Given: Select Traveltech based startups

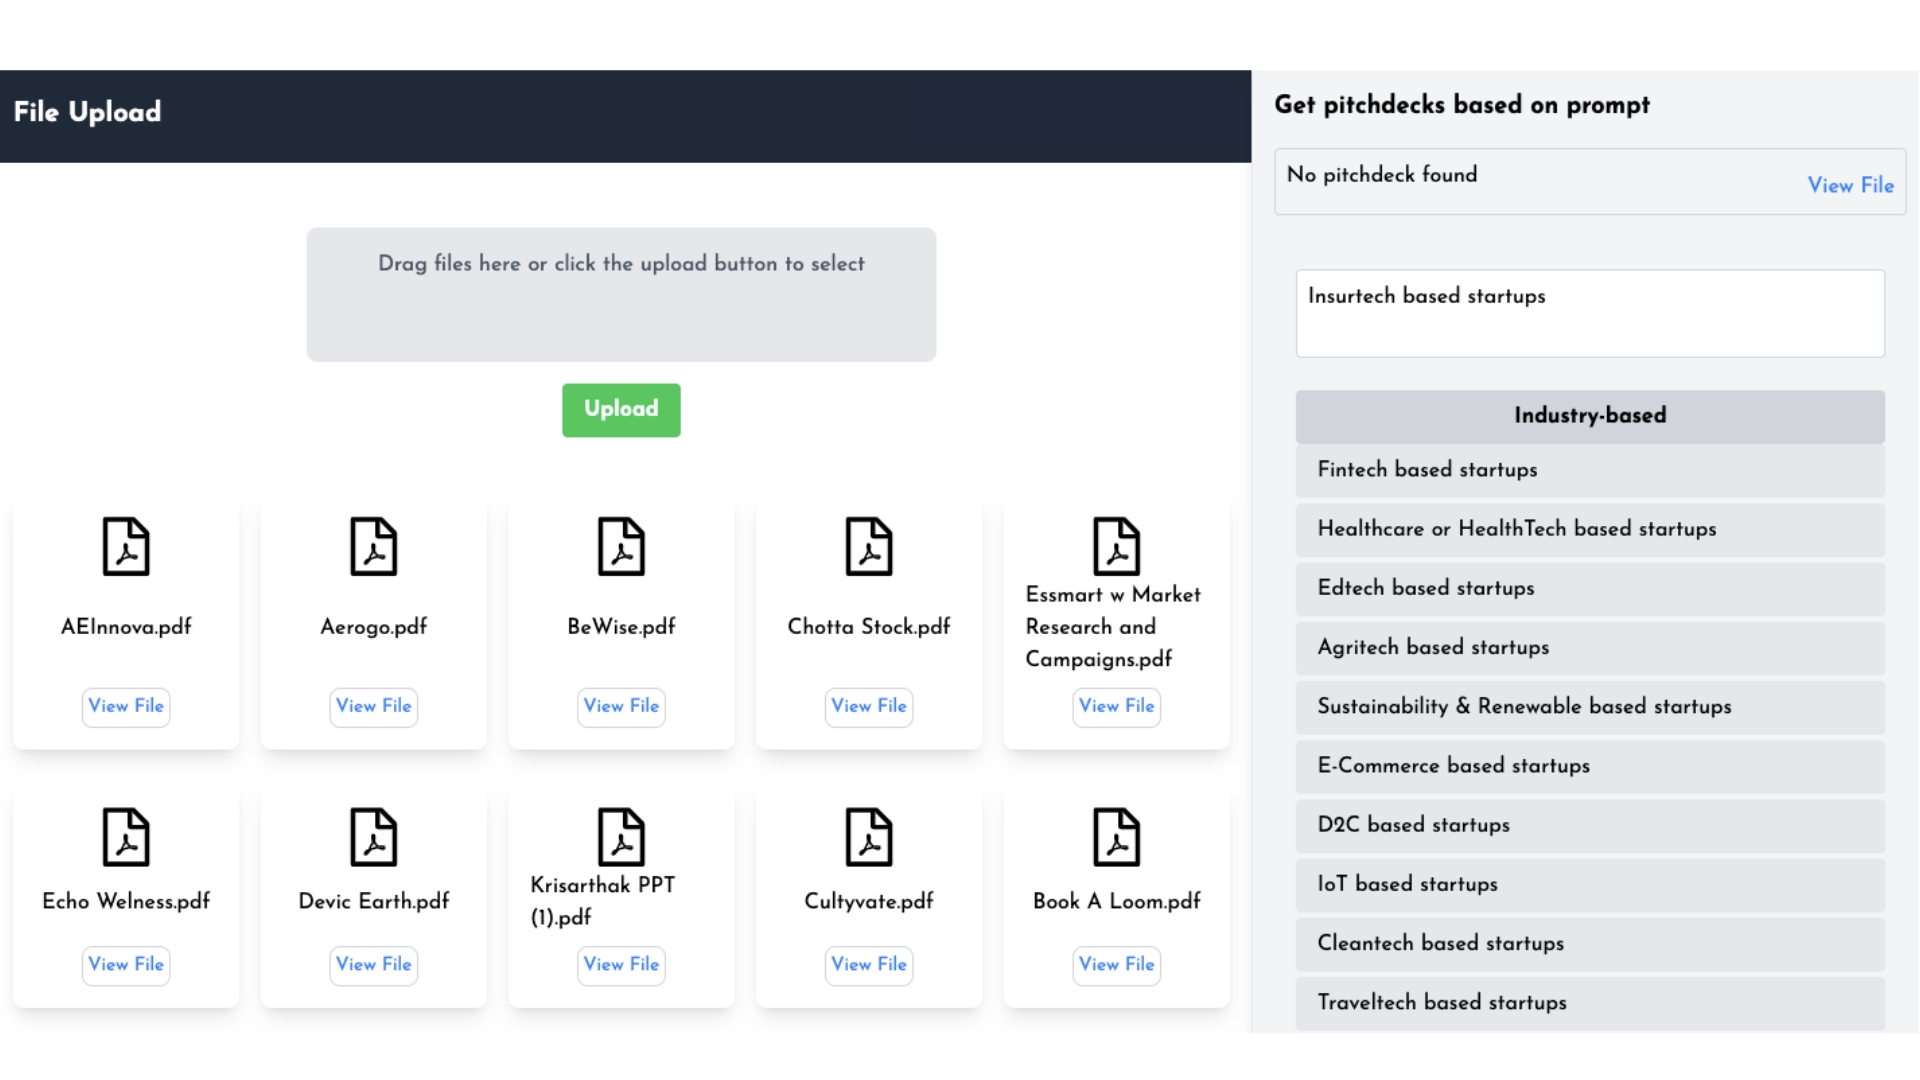Looking at the screenshot, I should point(1589,1003).
